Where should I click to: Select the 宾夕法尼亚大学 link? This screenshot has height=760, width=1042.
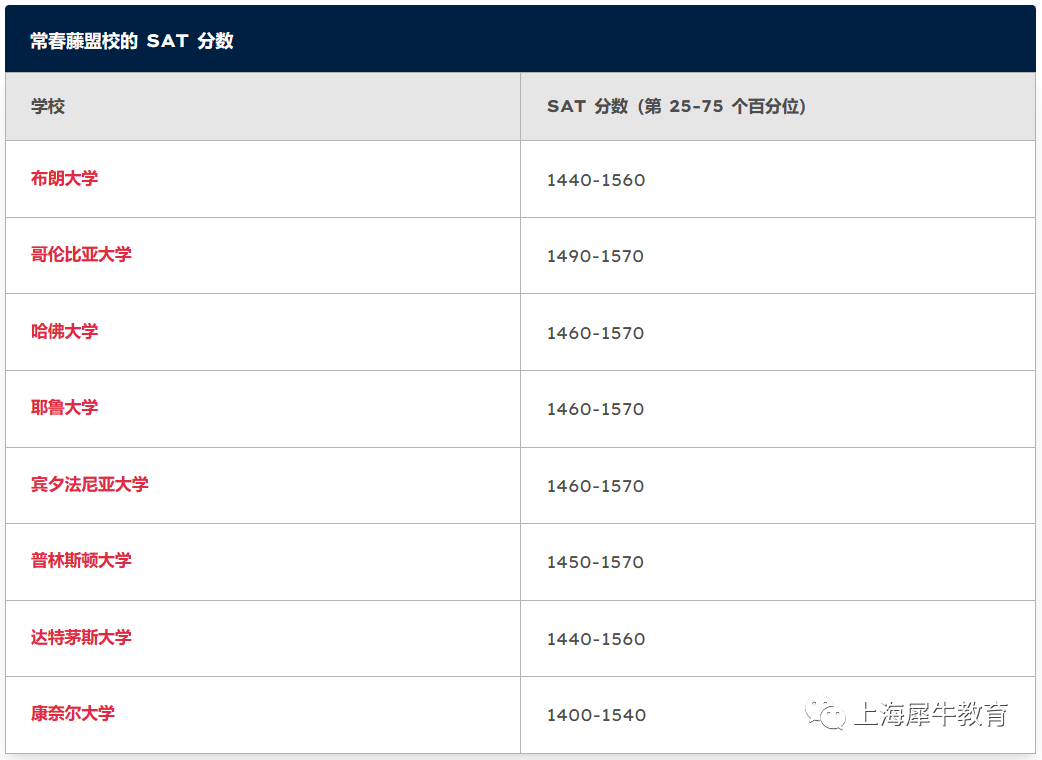(90, 484)
